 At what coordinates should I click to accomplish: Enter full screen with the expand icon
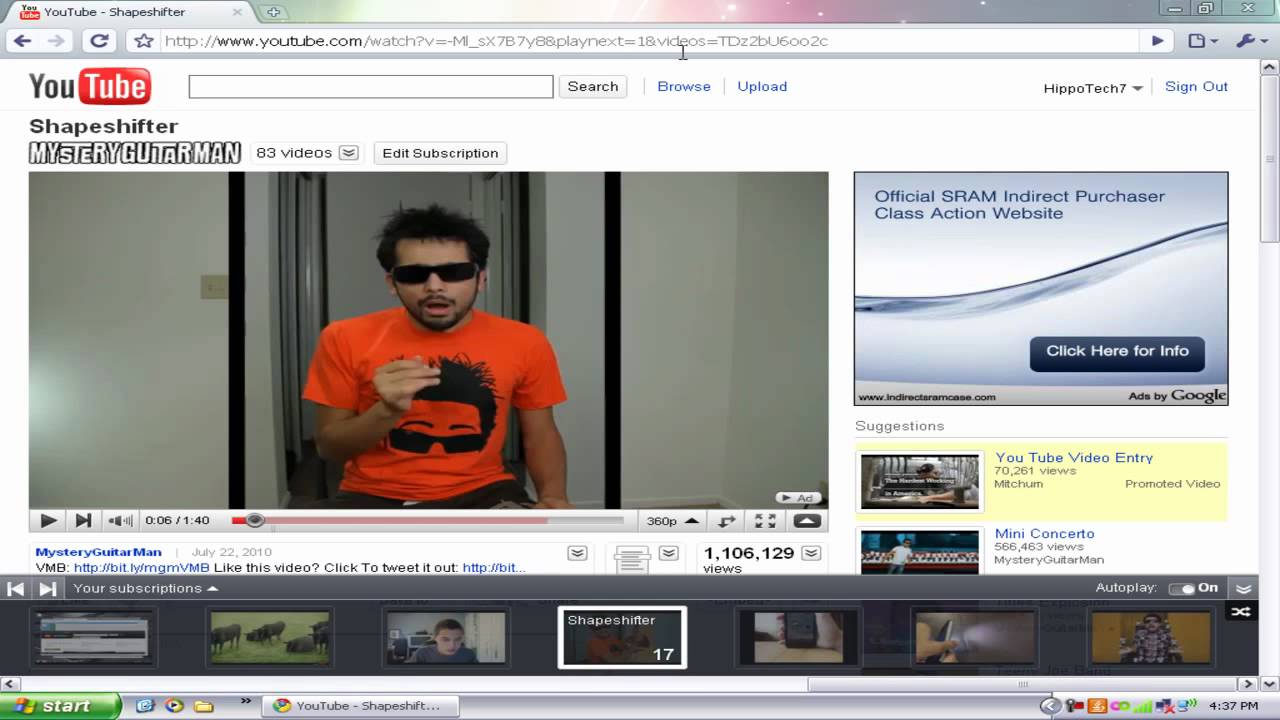[765, 520]
